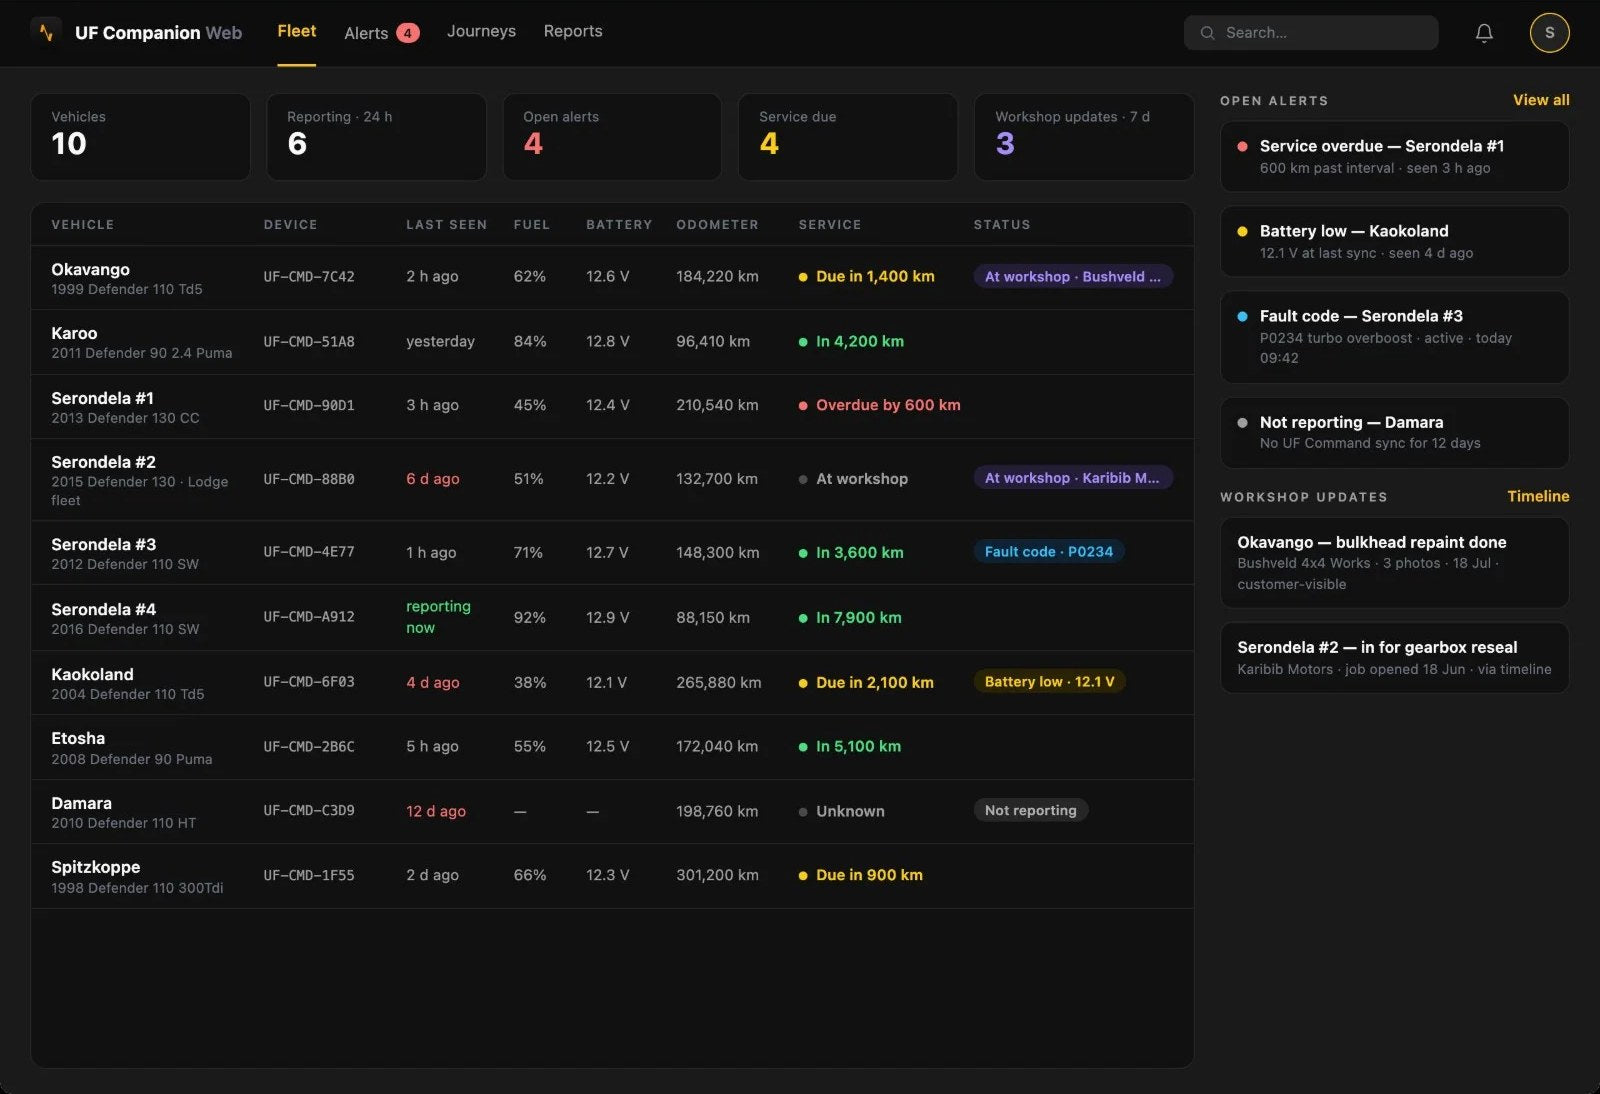Open Serondela #2 gearbox reseal update
The image size is (1600, 1094).
(x=1394, y=658)
